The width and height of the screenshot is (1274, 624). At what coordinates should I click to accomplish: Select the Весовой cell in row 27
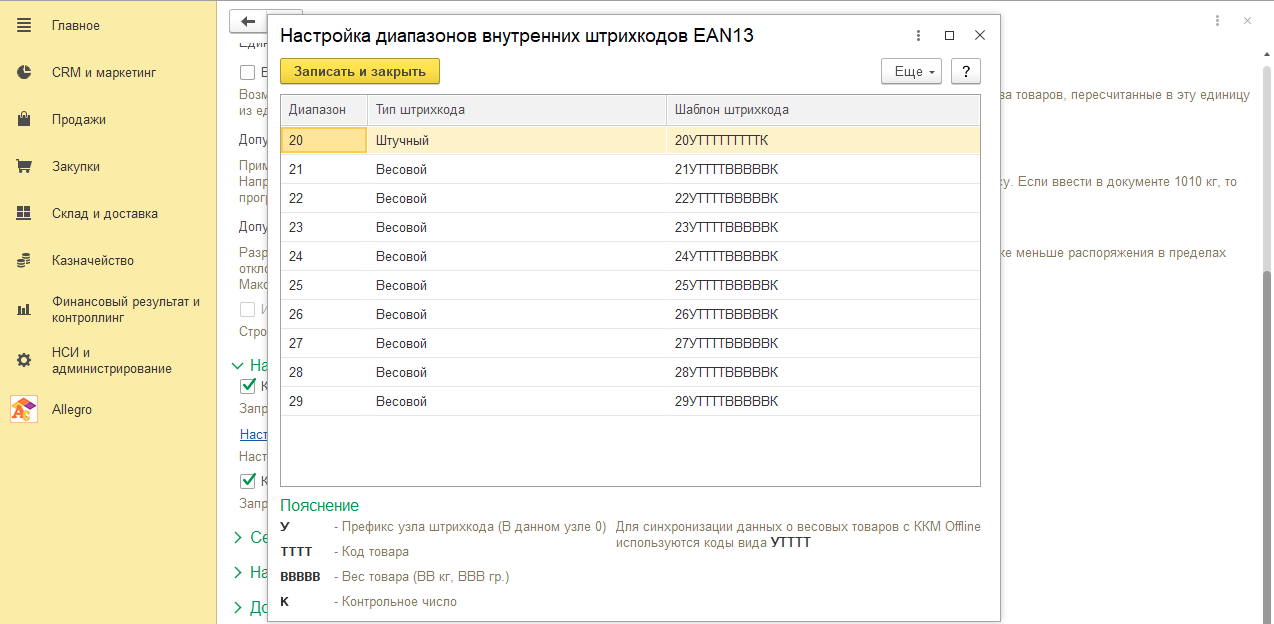517,344
